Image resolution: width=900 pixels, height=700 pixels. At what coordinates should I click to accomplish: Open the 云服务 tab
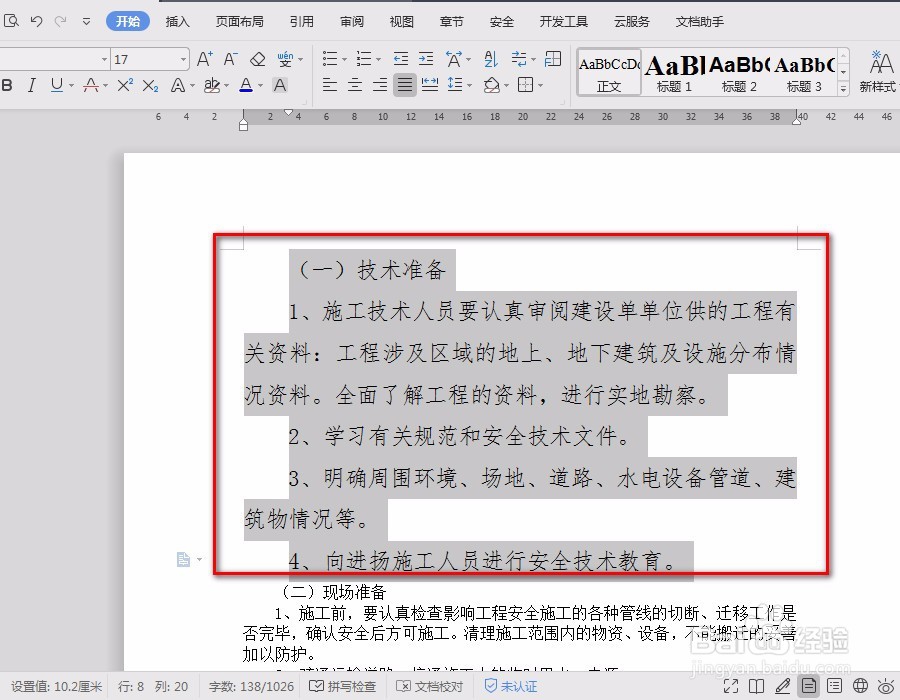631,22
